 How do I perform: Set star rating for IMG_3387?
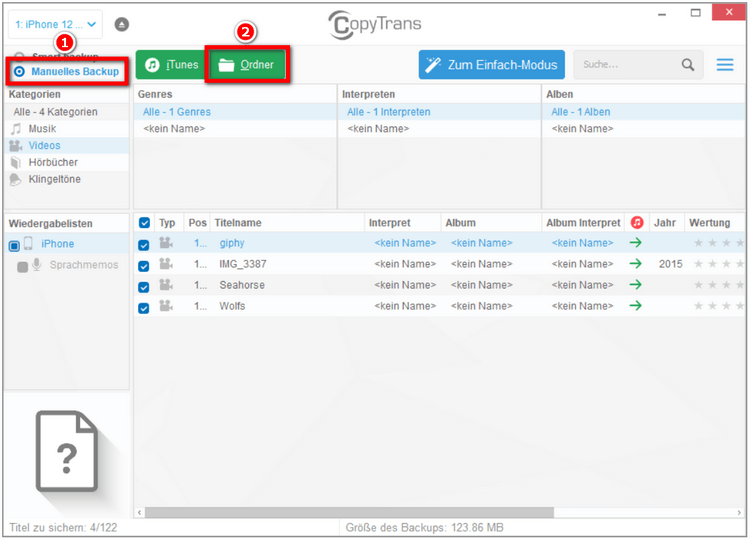[x=719, y=264]
